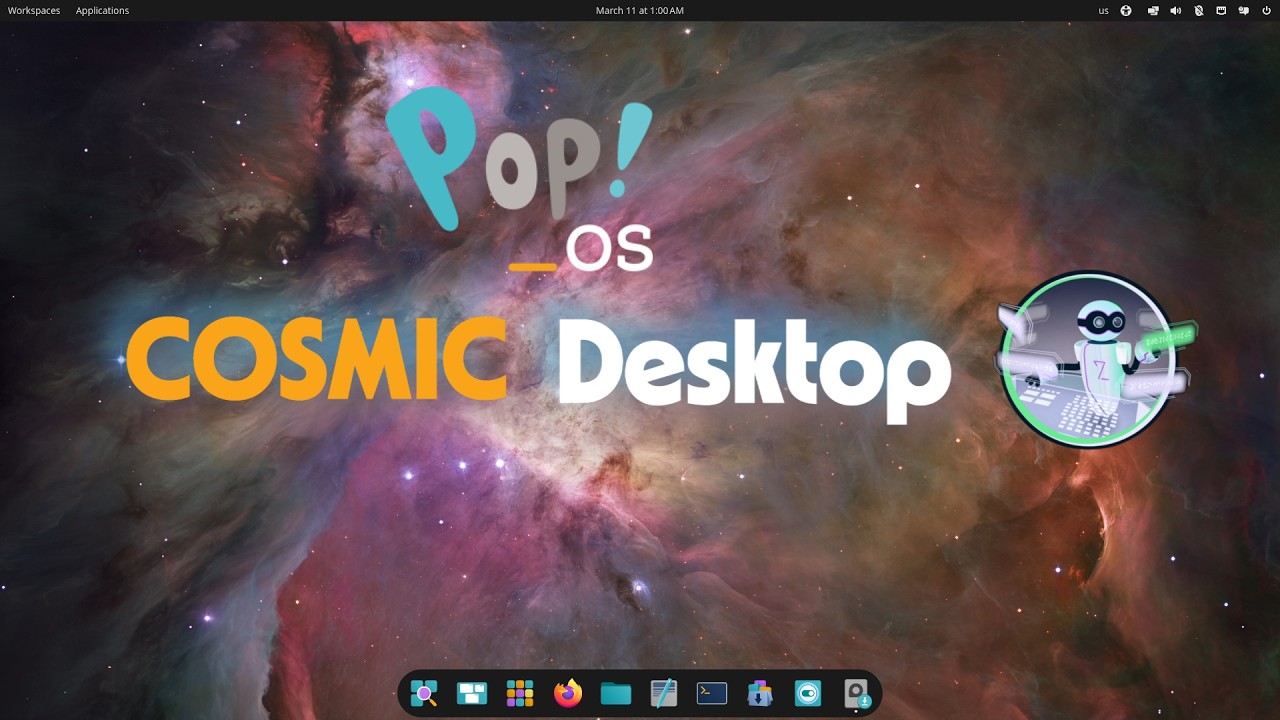This screenshot has width=1280, height=720.
Task: Open the accessibility applet in panel
Action: [x=1126, y=10]
